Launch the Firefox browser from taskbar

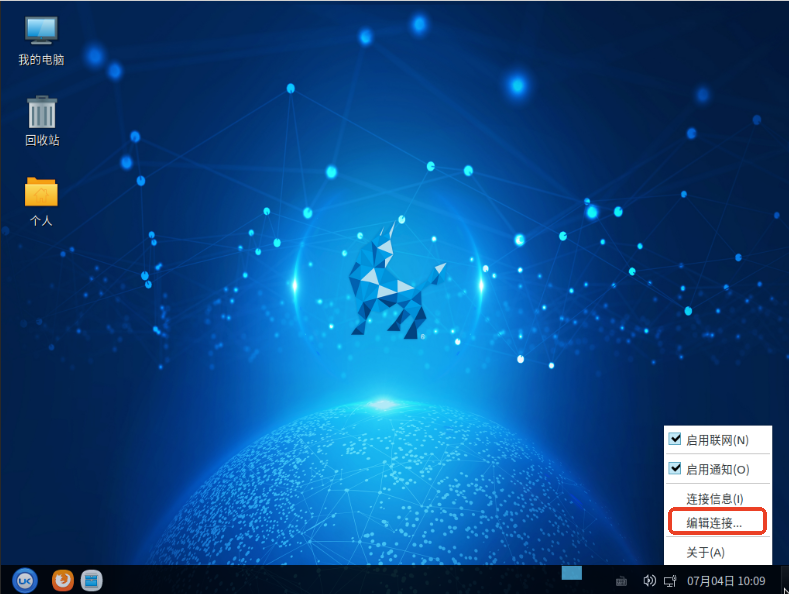(x=63, y=580)
